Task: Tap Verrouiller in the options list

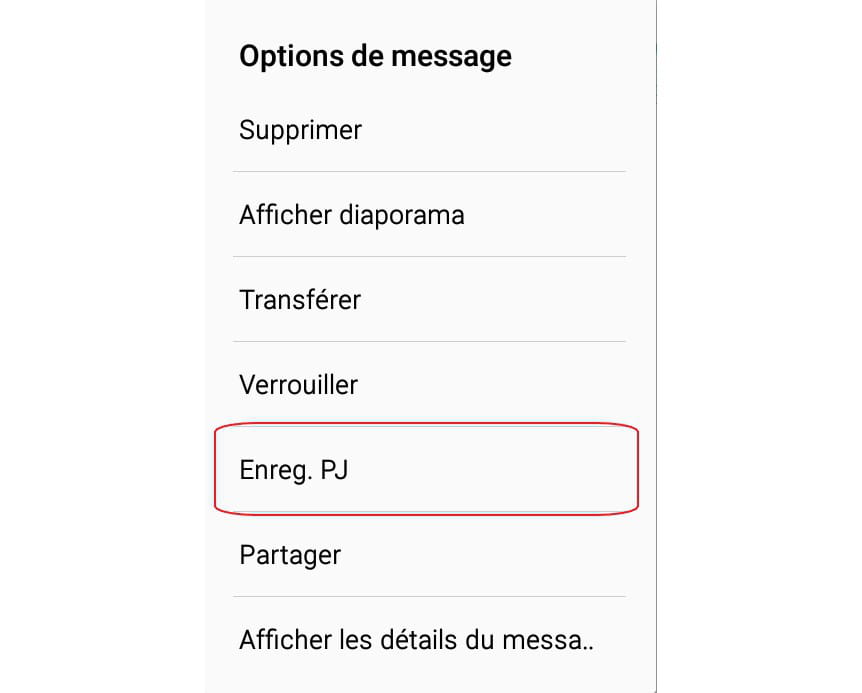Action: click(x=299, y=385)
